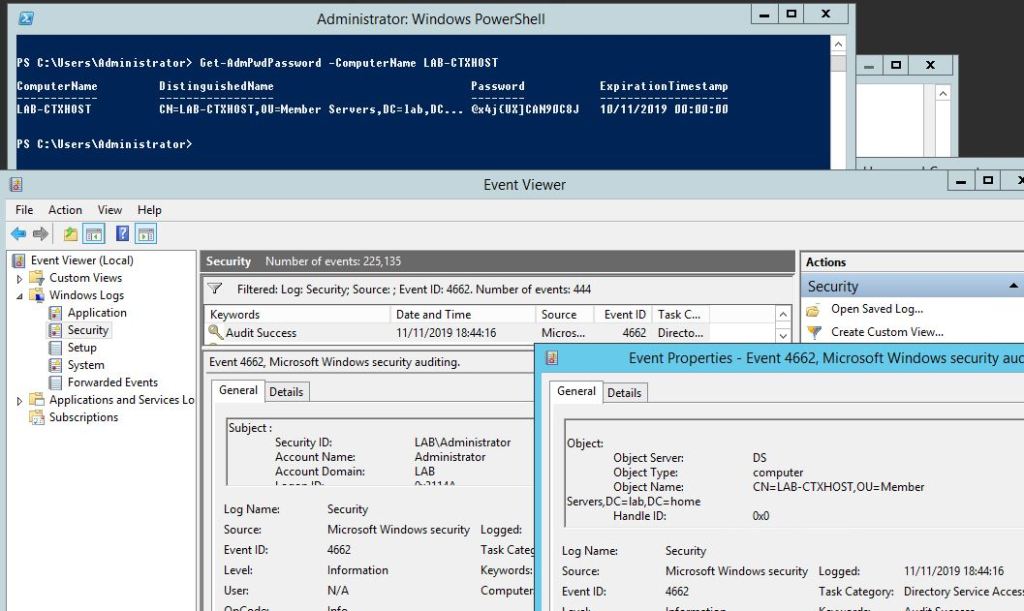Toggle the Show/Hide Action Pane toolbar icon
This screenshot has height=611, width=1024.
[x=146, y=234]
